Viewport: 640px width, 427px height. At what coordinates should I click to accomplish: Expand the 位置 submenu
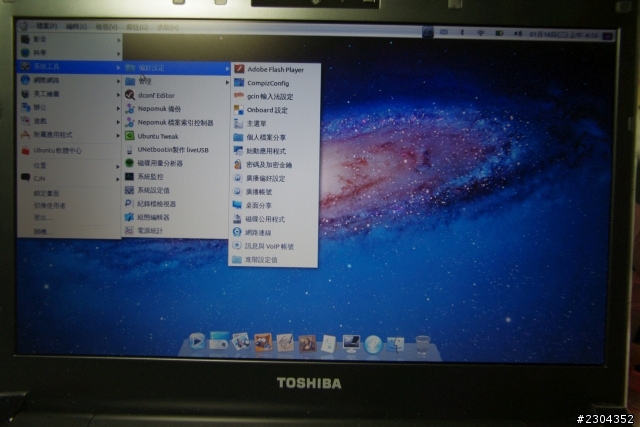pos(70,165)
